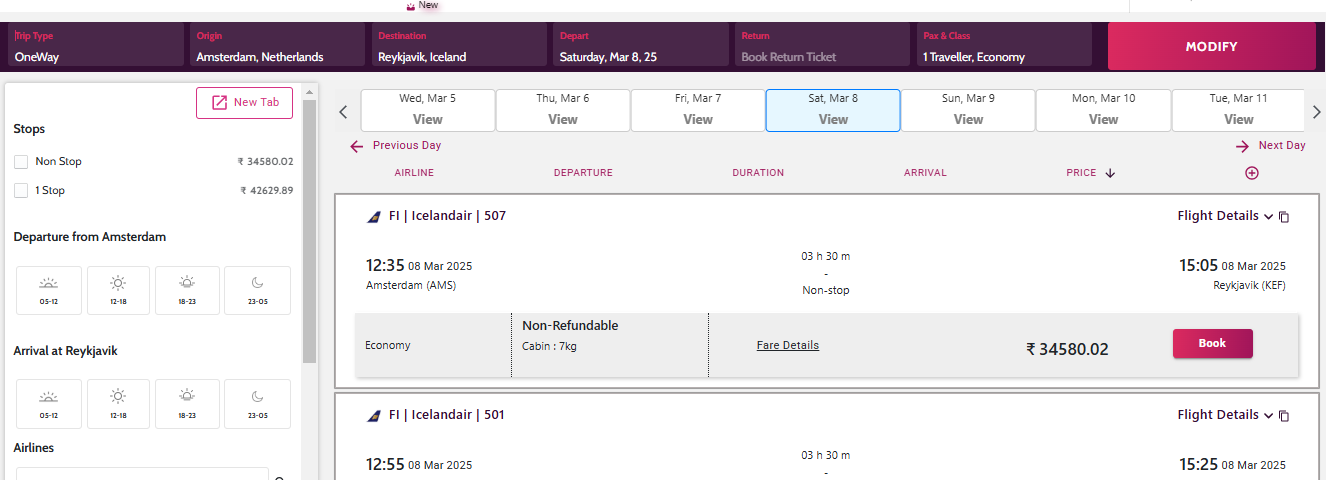1326x480 pixels.
Task: Click left arrow to scroll date carousel
Action: pos(343,111)
